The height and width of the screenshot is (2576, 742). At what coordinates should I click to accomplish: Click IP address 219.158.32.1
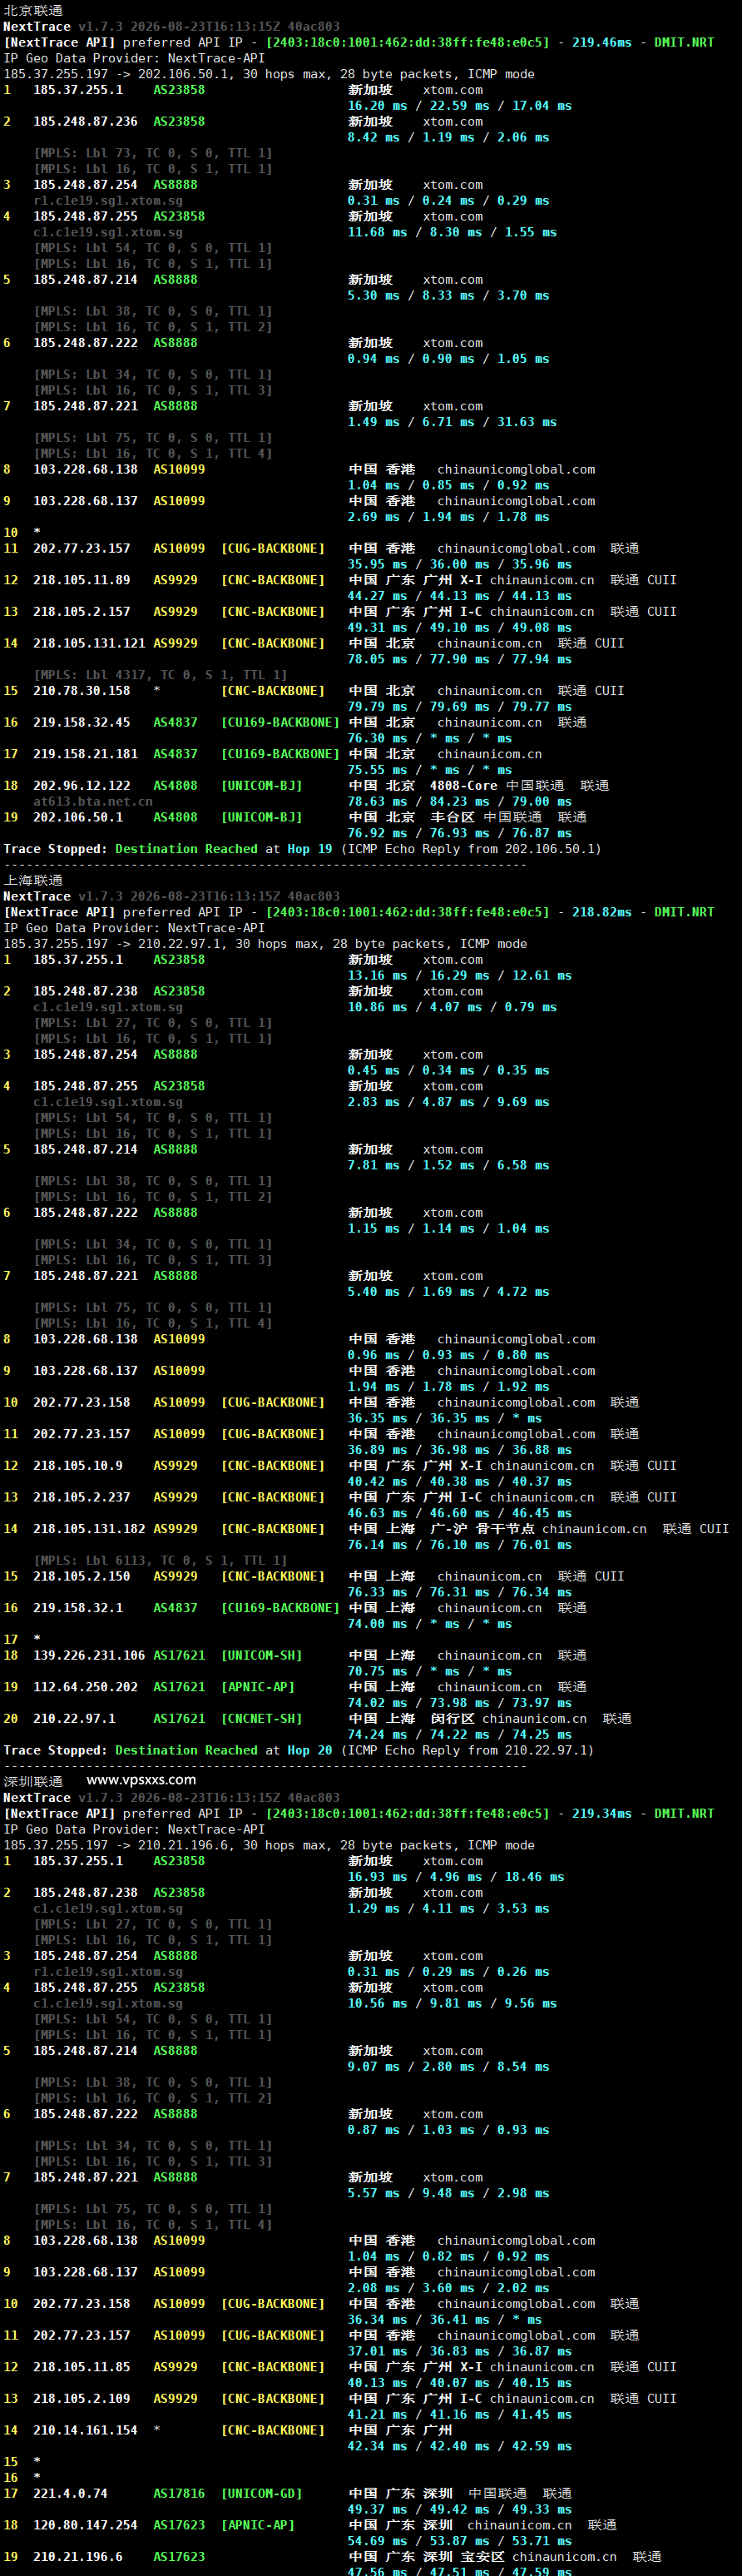78,1608
